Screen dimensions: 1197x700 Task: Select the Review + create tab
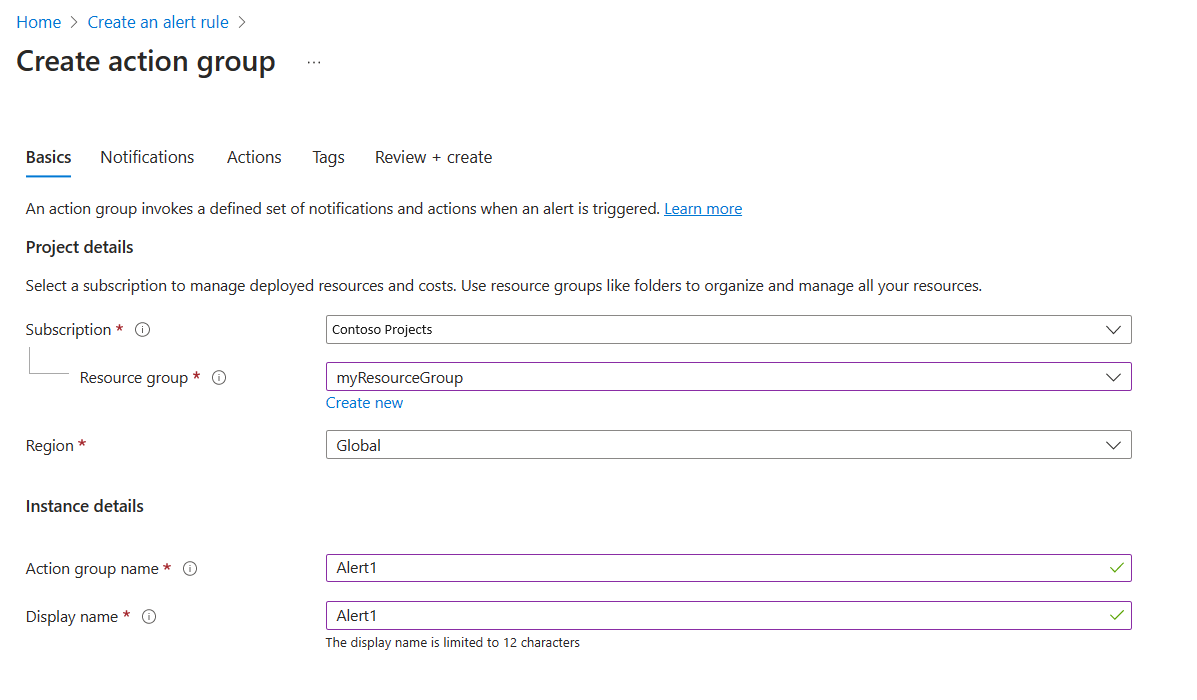pyautogui.click(x=433, y=157)
